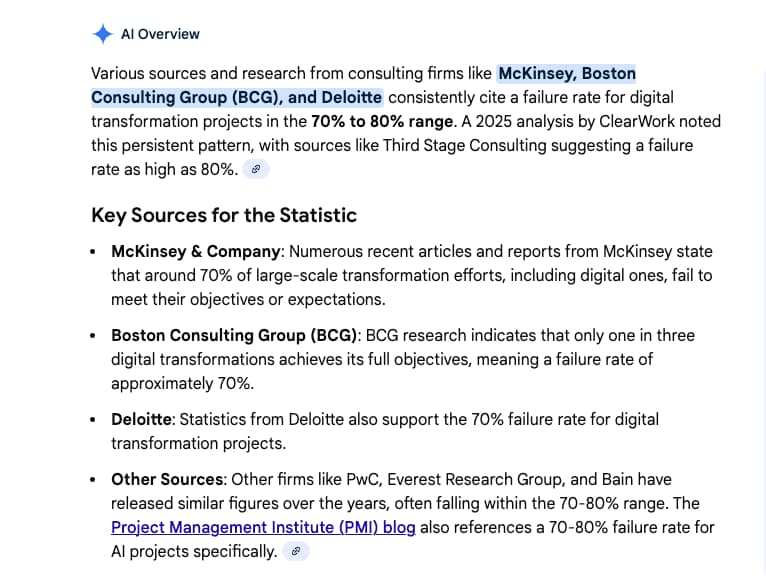766x583 pixels.
Task: Click the "Key Sources for the Statistic" heading
Action: click(x=224, y=215)
